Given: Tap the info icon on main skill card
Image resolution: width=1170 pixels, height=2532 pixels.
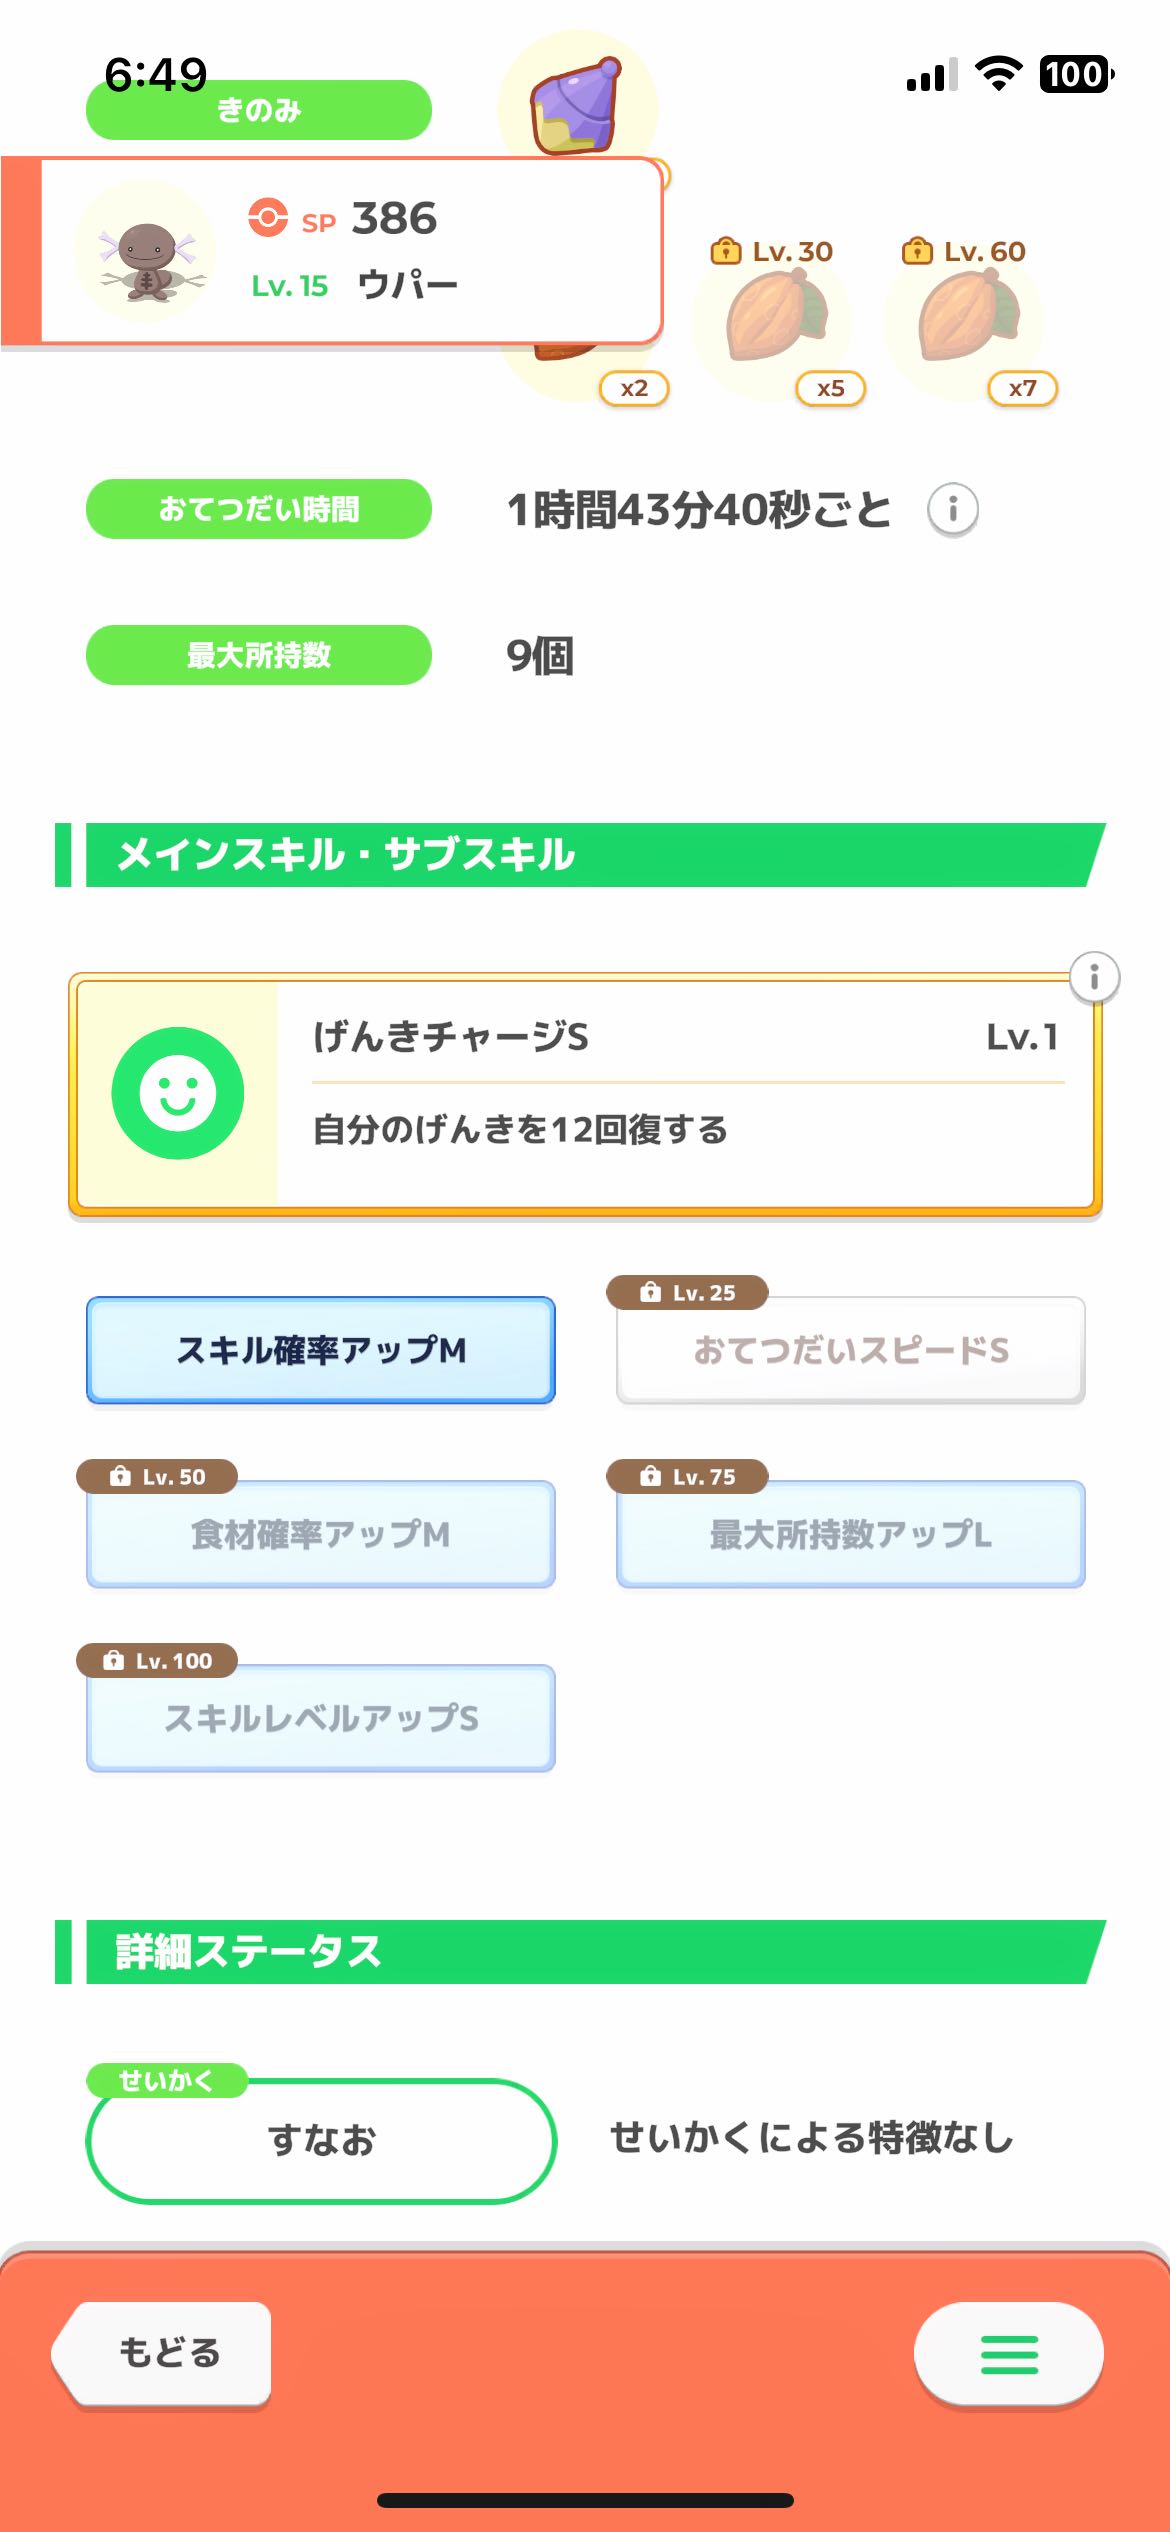Looking at the screenshot, I should (x=1094, y=977).
